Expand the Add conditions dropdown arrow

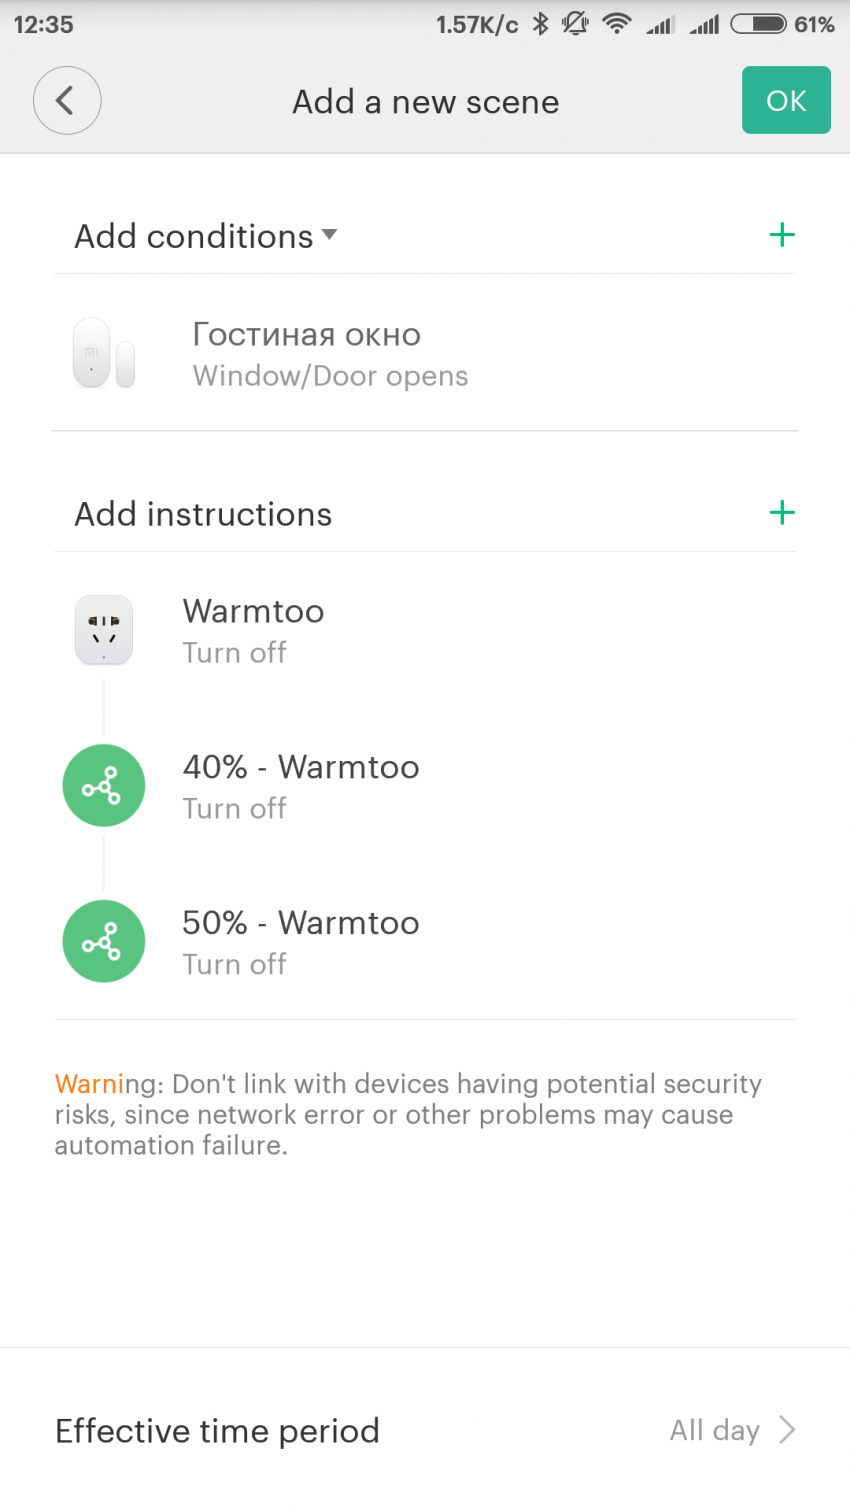click(330, 236)
